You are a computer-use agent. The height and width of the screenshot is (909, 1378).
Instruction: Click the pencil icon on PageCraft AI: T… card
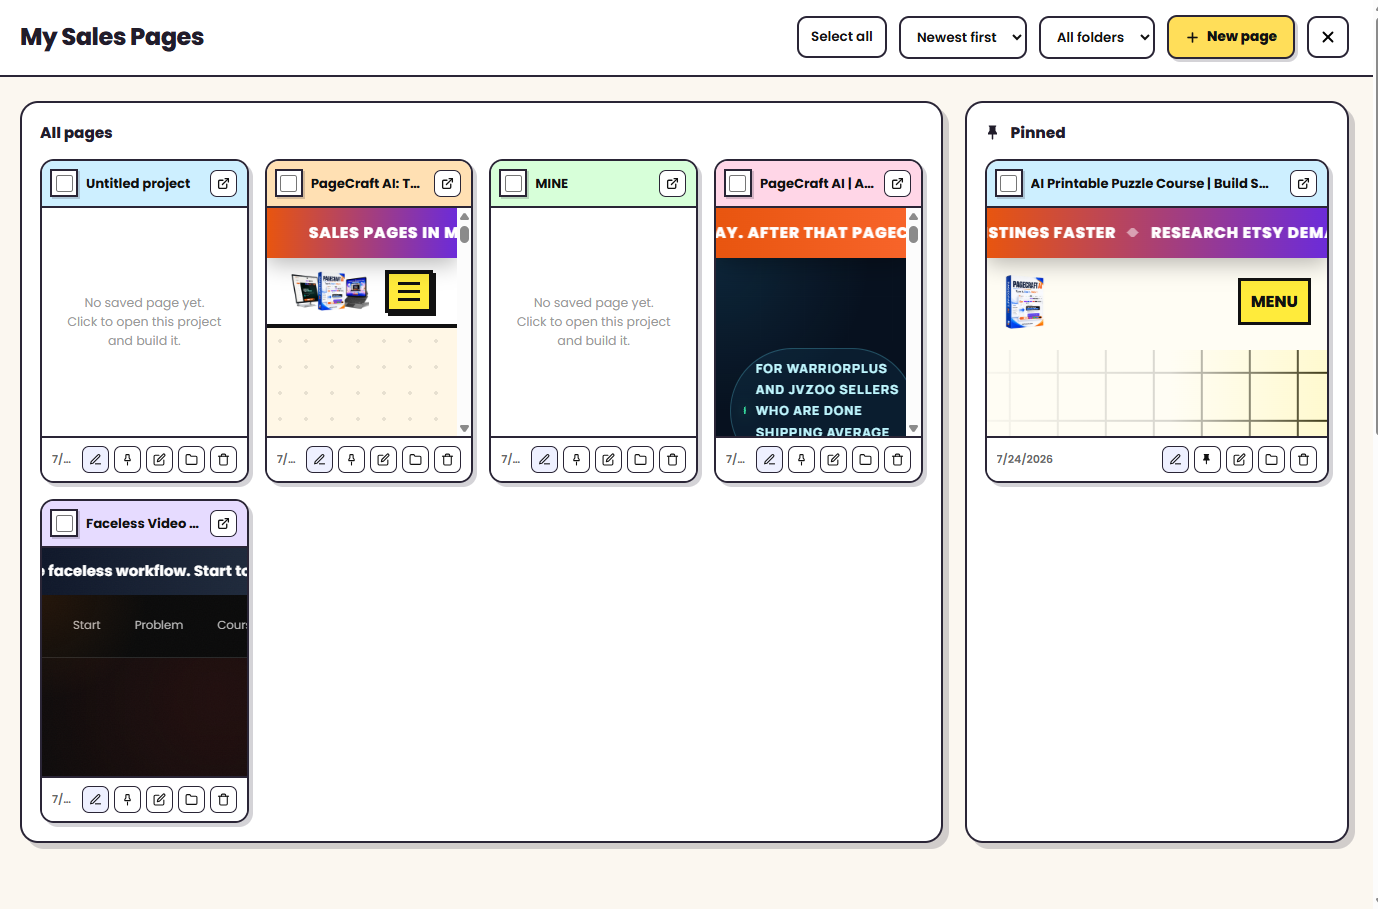coord(319,460)
